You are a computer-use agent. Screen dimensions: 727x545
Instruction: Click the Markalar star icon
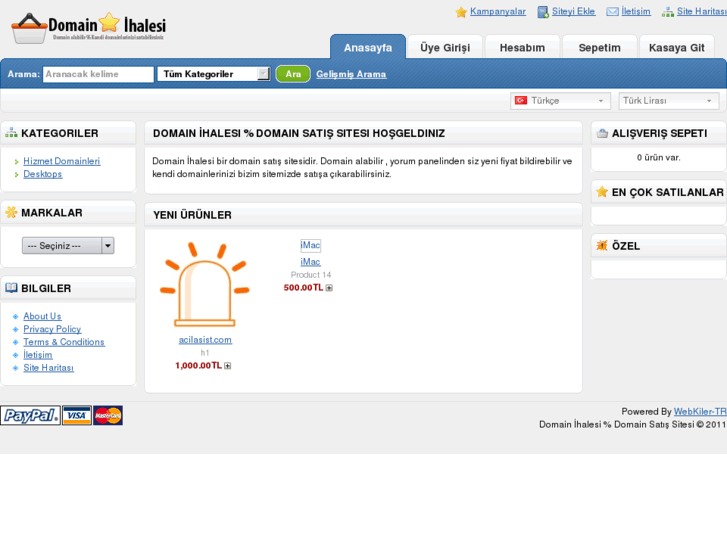tap(11, 212)
